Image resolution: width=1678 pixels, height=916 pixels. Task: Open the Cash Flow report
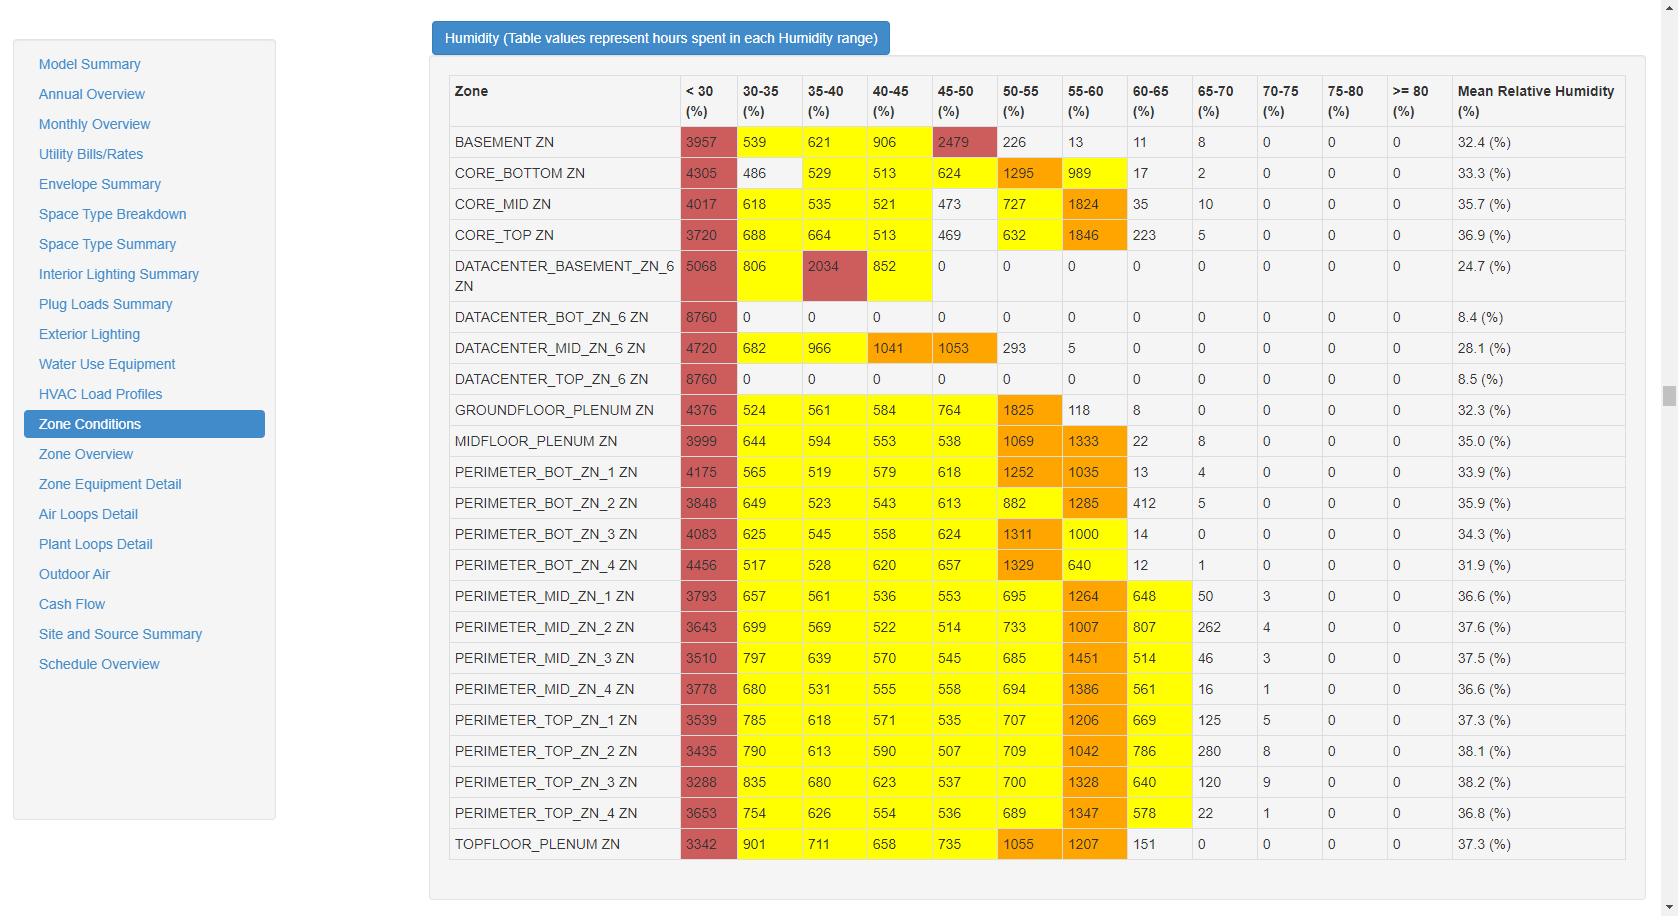tap(71, 604)
